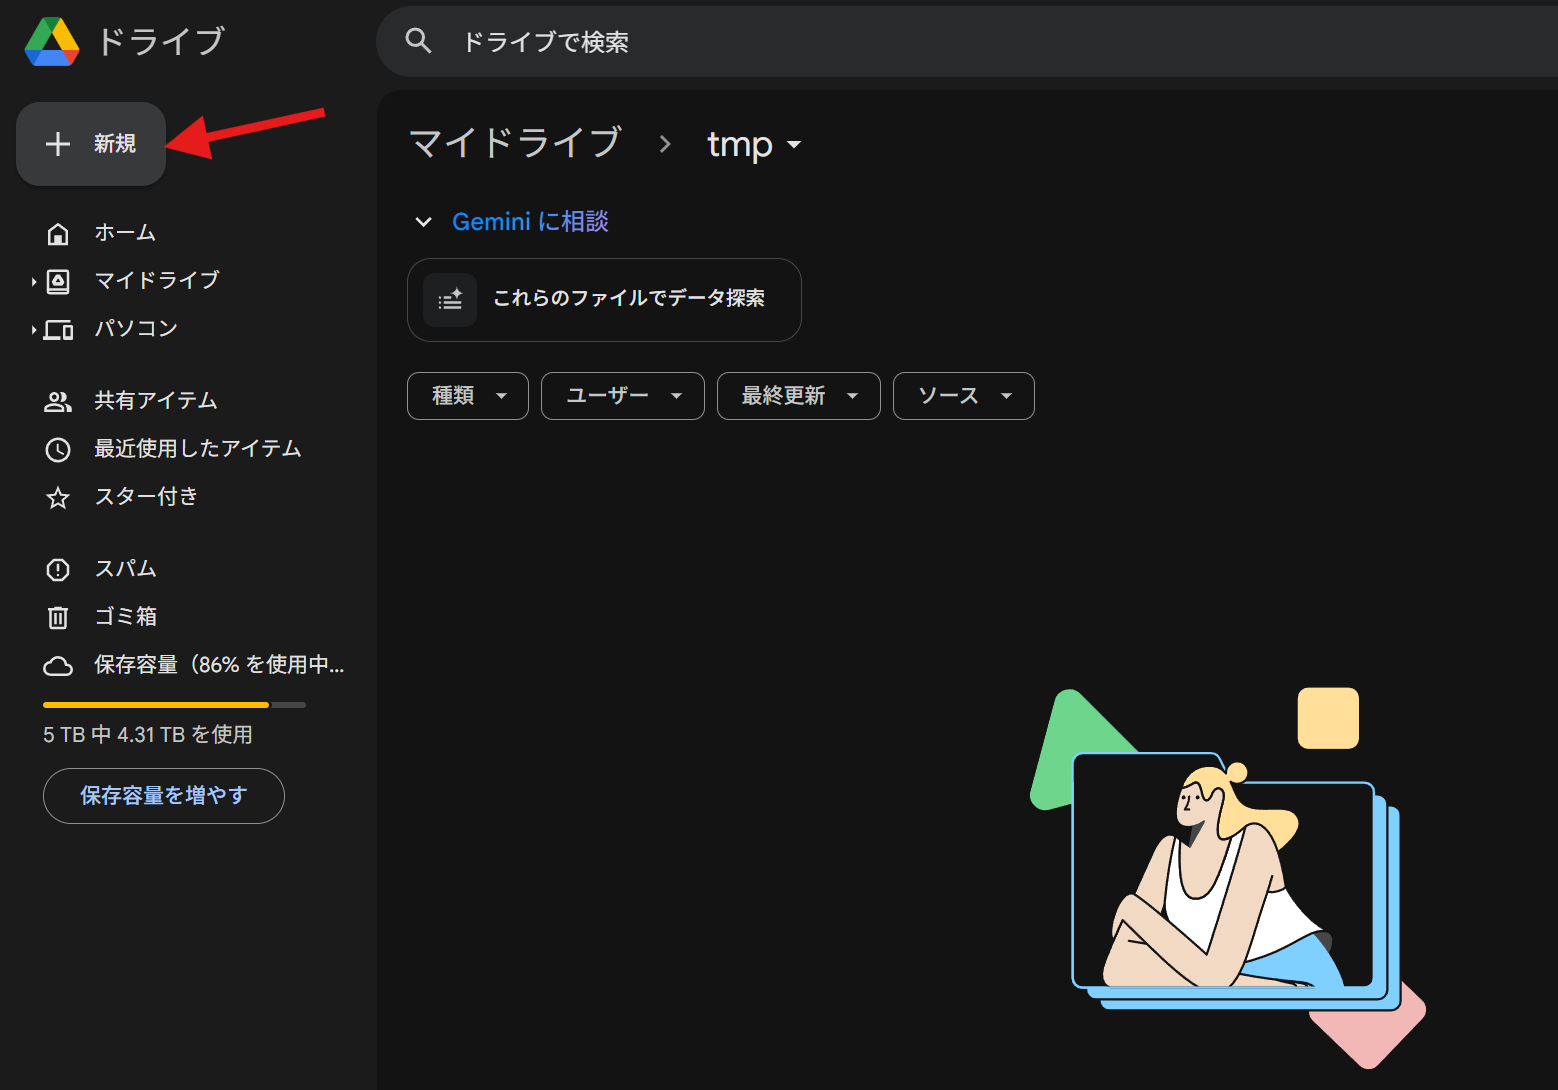Screen dimensions: 1558x1090
Task: Open 最近使用したアイテム clock icon
Action: click(x=58, y=449)
